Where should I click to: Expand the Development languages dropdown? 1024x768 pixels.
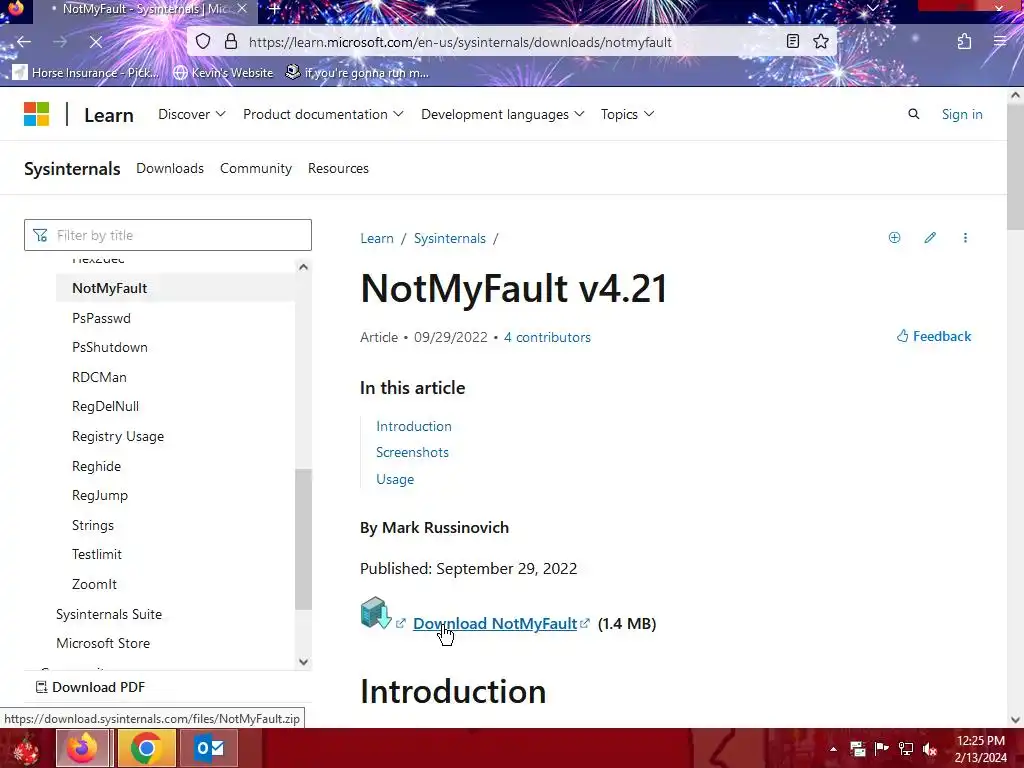[503, 114]
